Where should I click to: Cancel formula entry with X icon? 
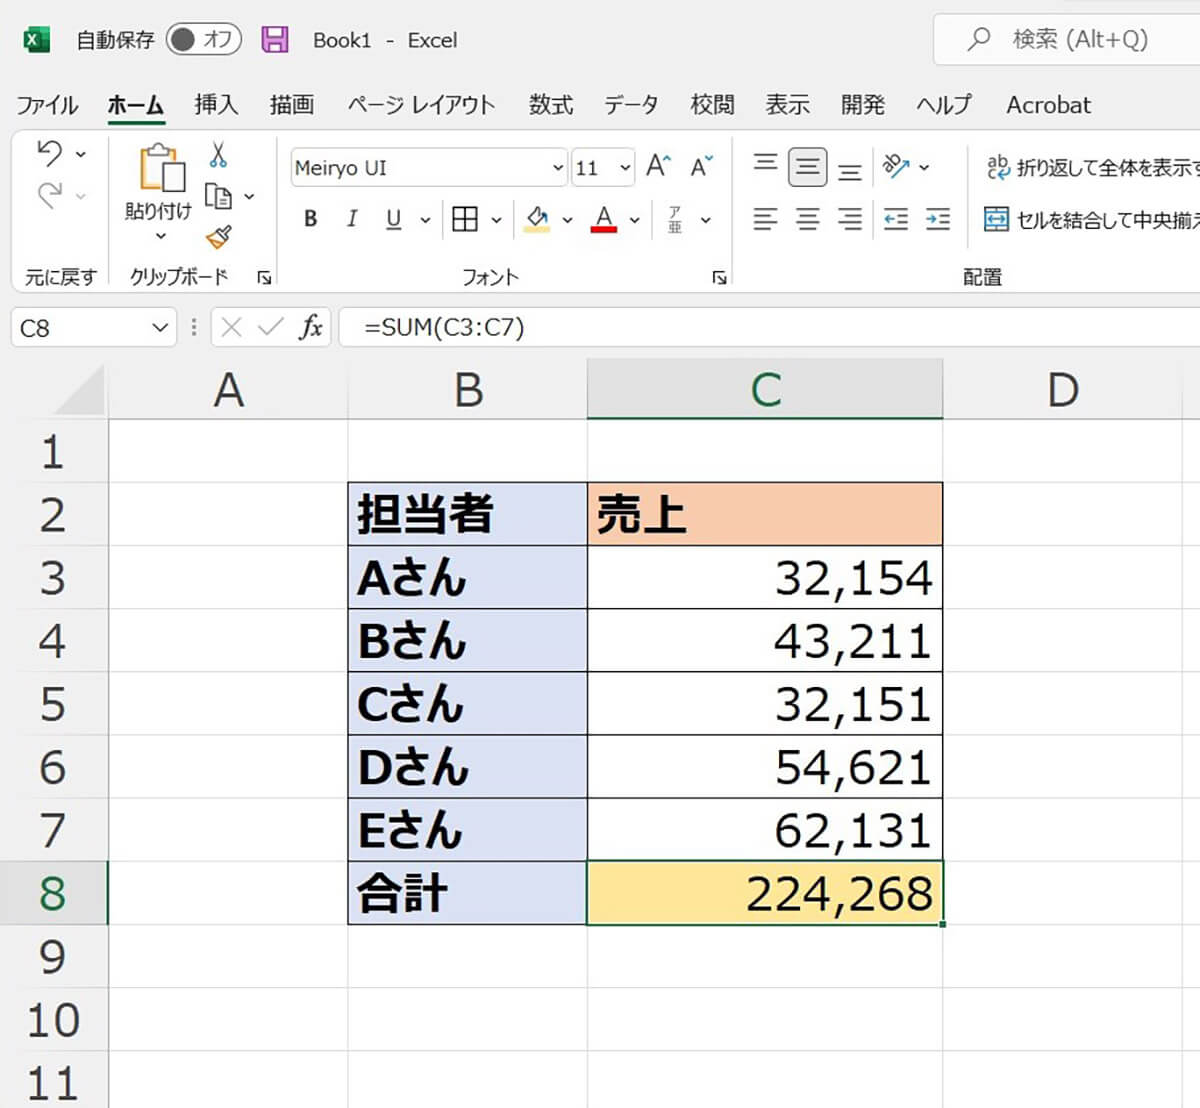[231, 327]
